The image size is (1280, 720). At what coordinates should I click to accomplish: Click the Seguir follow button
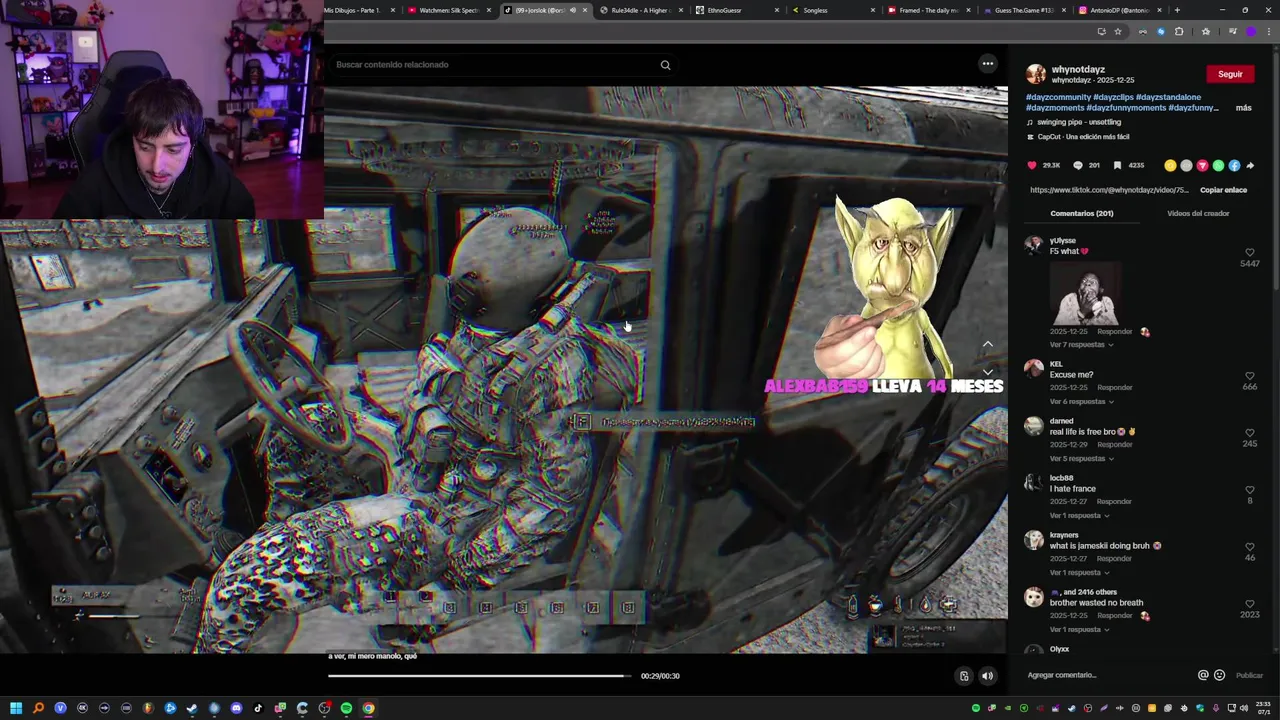tap(1230, 74)
